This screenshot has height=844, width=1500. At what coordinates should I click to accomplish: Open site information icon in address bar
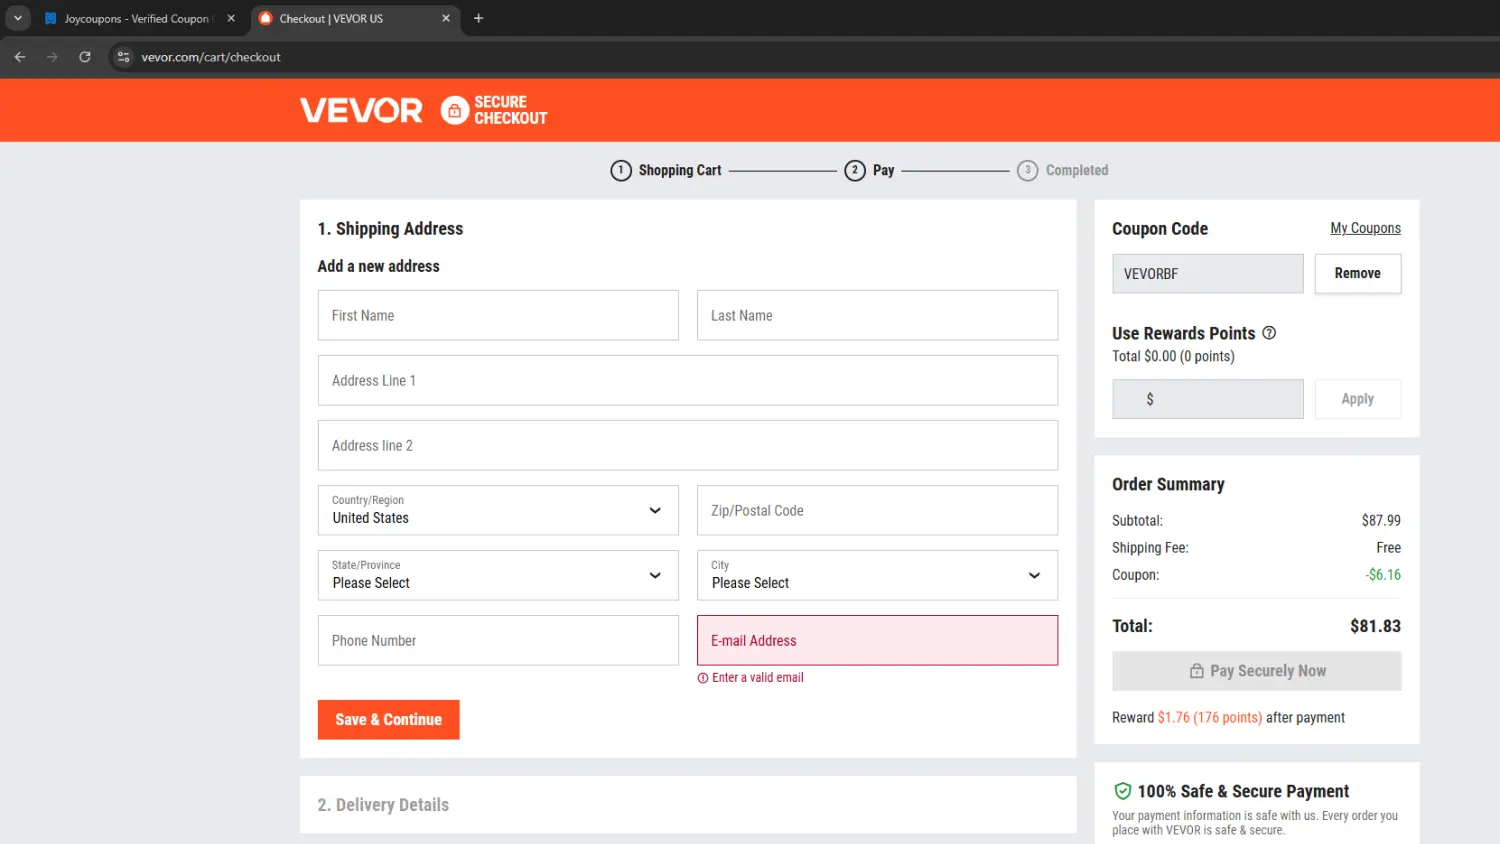coord(123,57)
